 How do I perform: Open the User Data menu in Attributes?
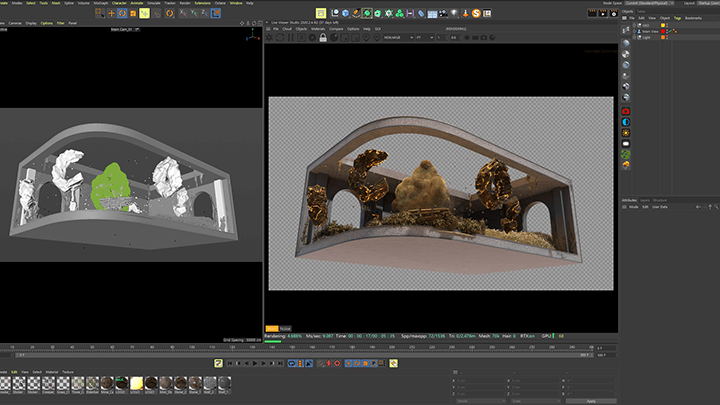point(660,207)
